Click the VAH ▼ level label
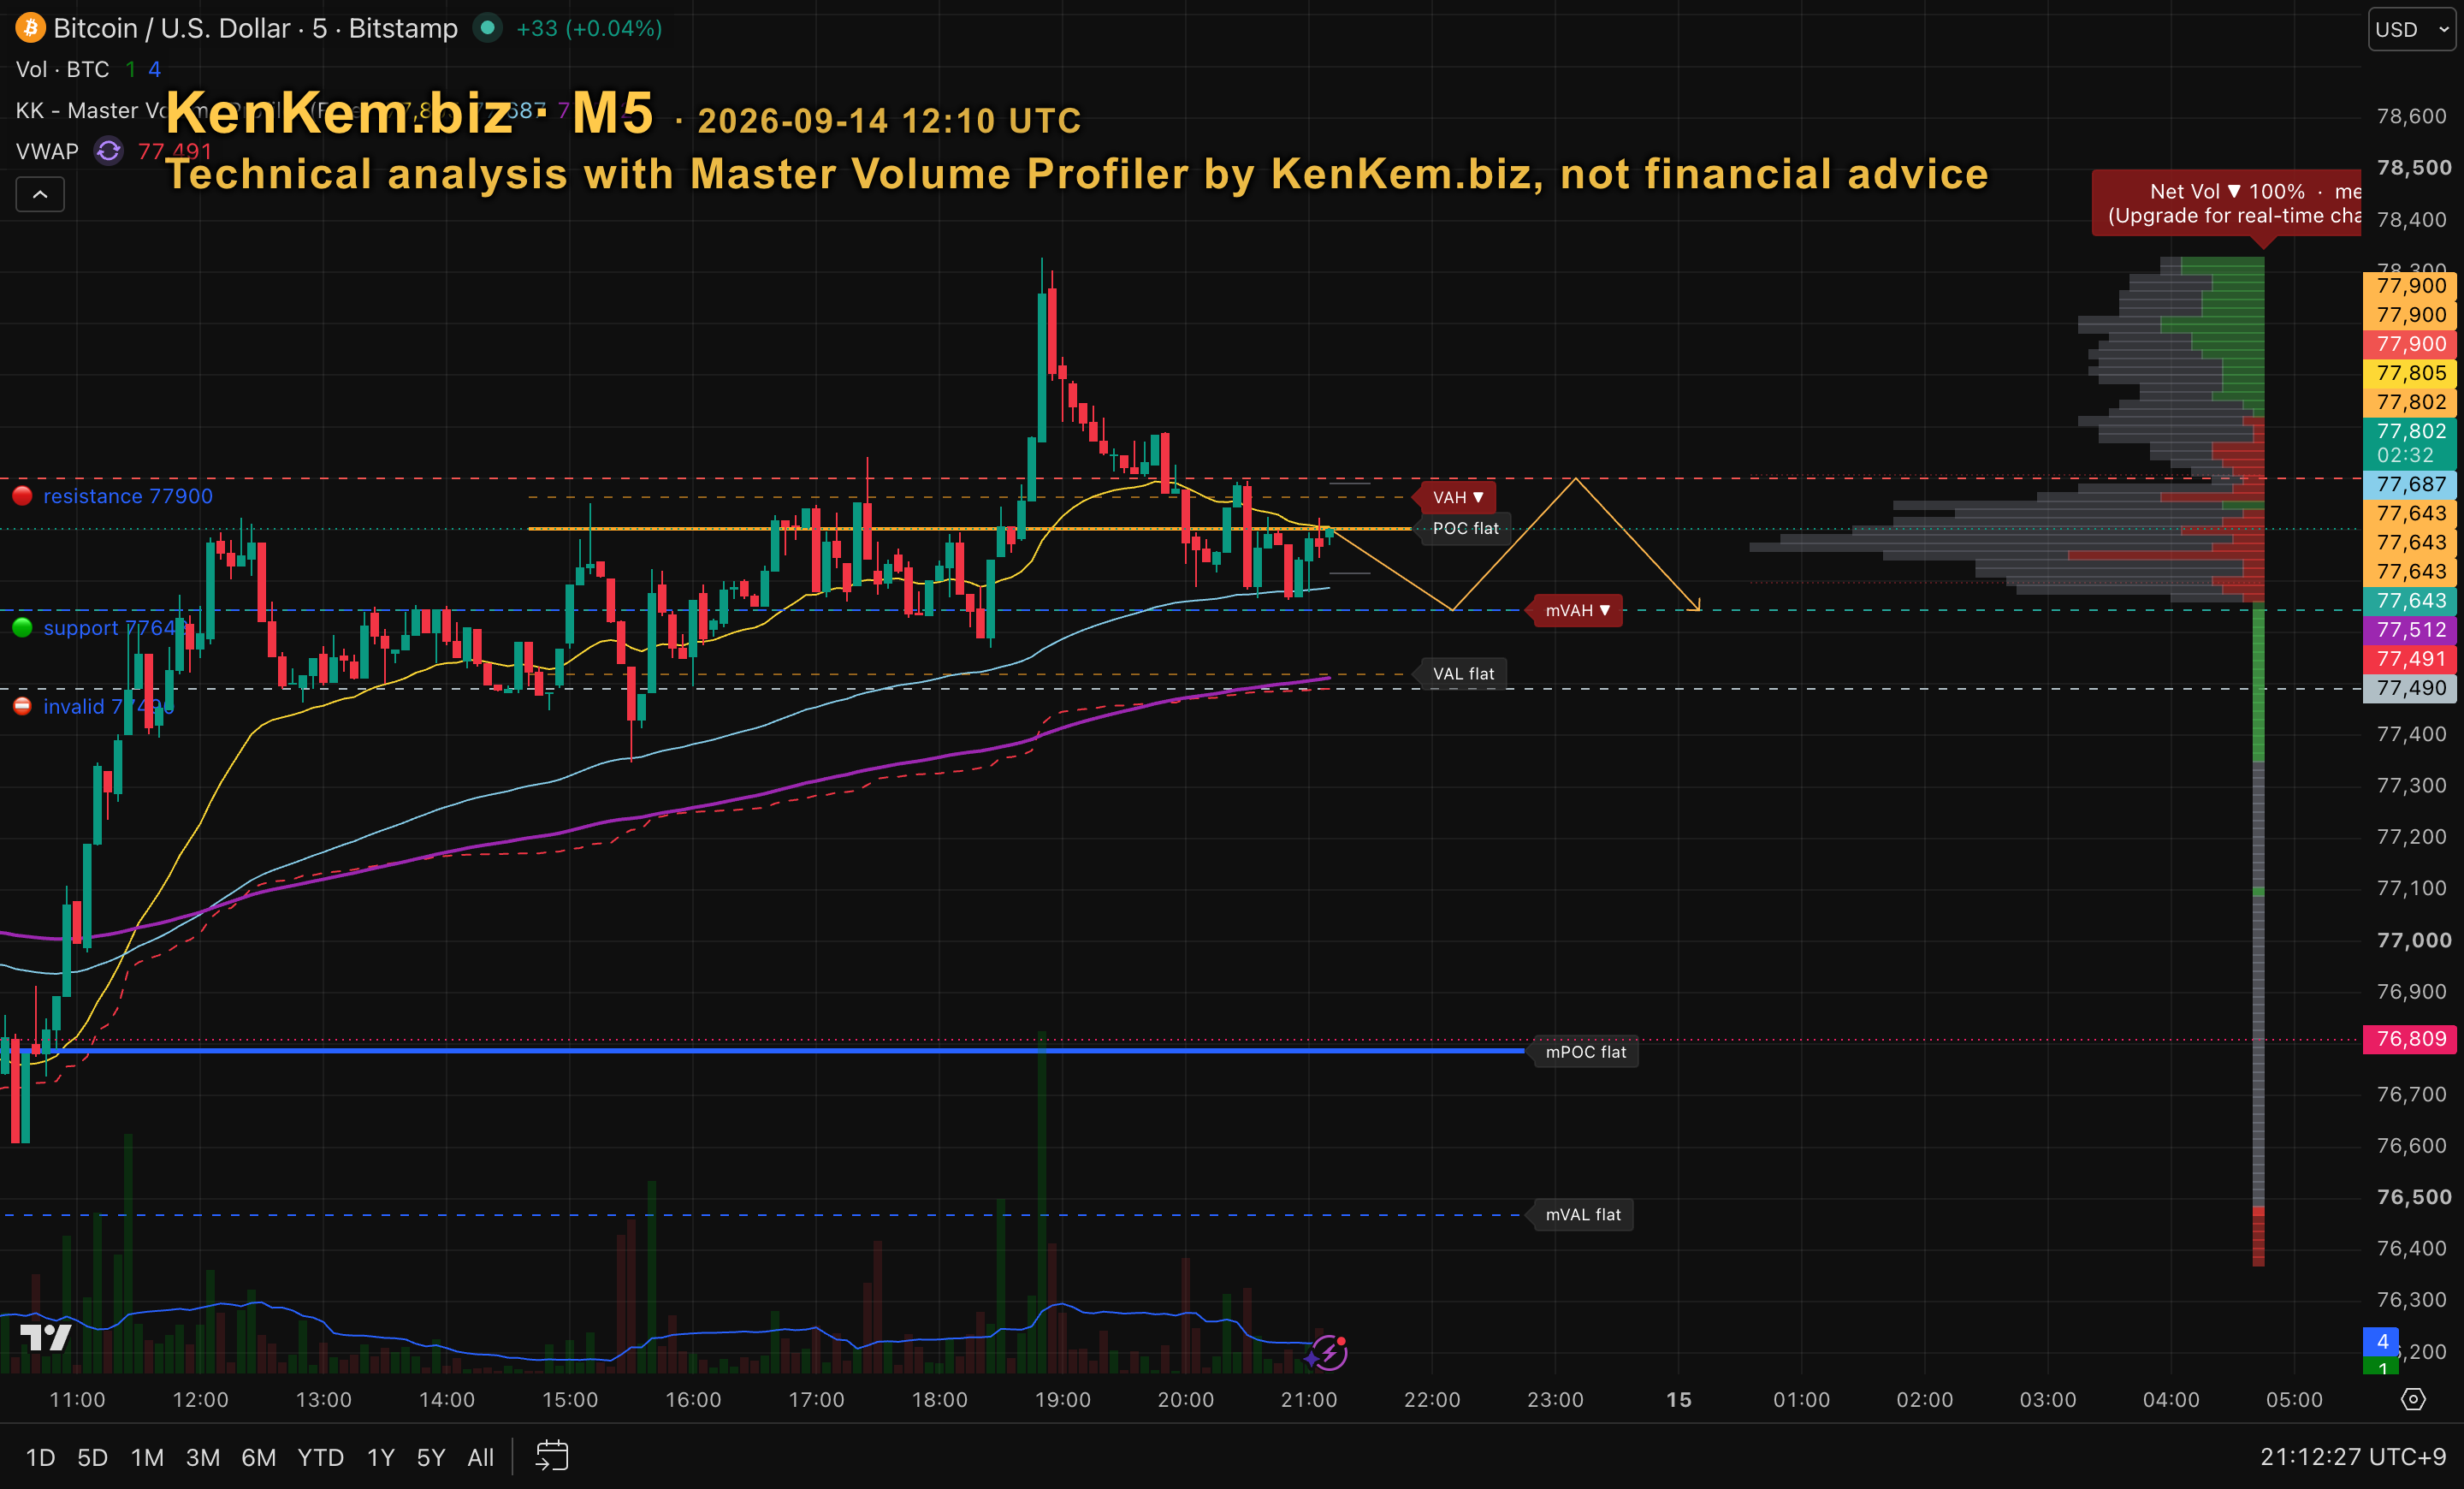The width and height of the screenshot is (2464, 1489). pos(1458,497)
